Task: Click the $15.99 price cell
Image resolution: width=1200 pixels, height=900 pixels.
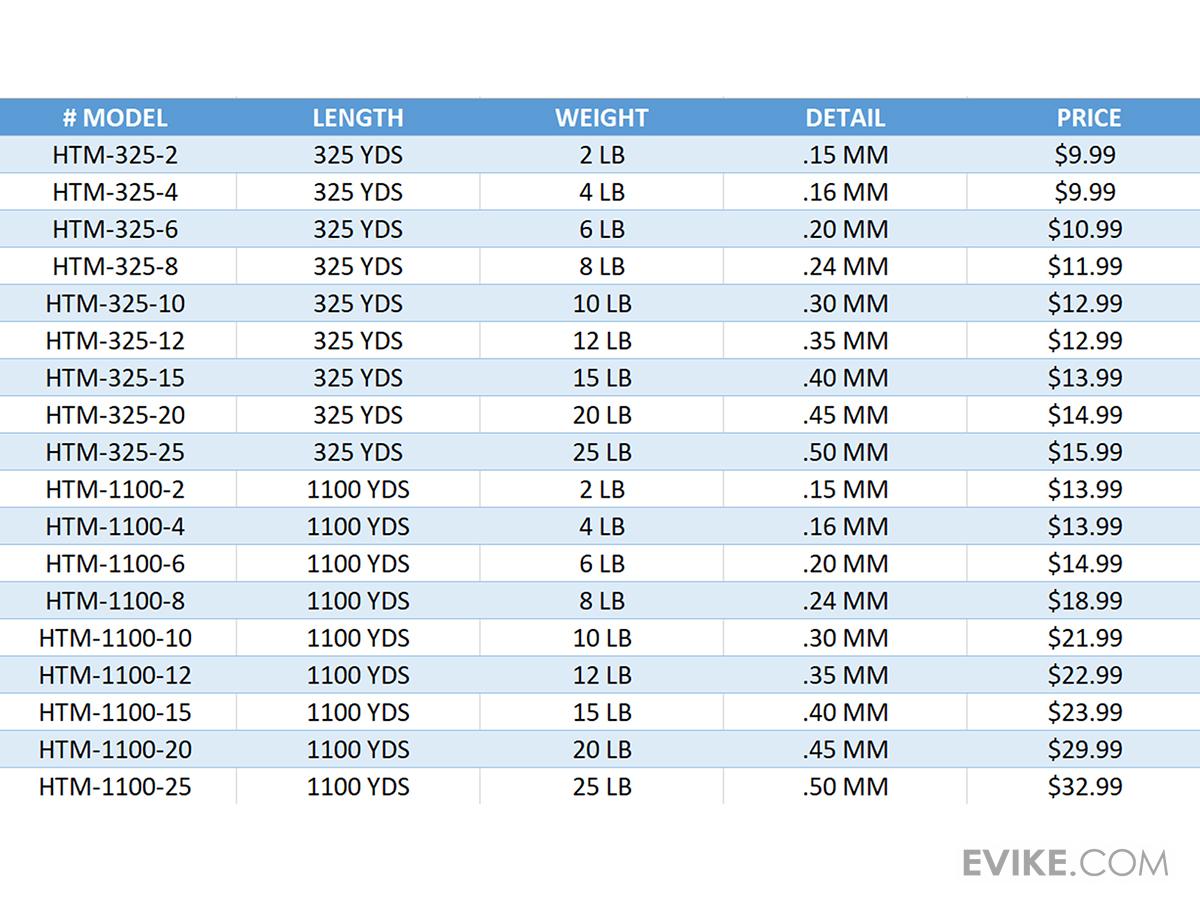Action: (x=1085, y=452)
